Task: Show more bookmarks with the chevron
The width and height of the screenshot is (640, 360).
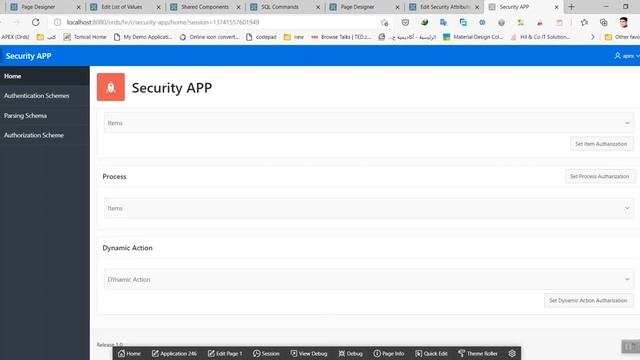Action: 593,37
